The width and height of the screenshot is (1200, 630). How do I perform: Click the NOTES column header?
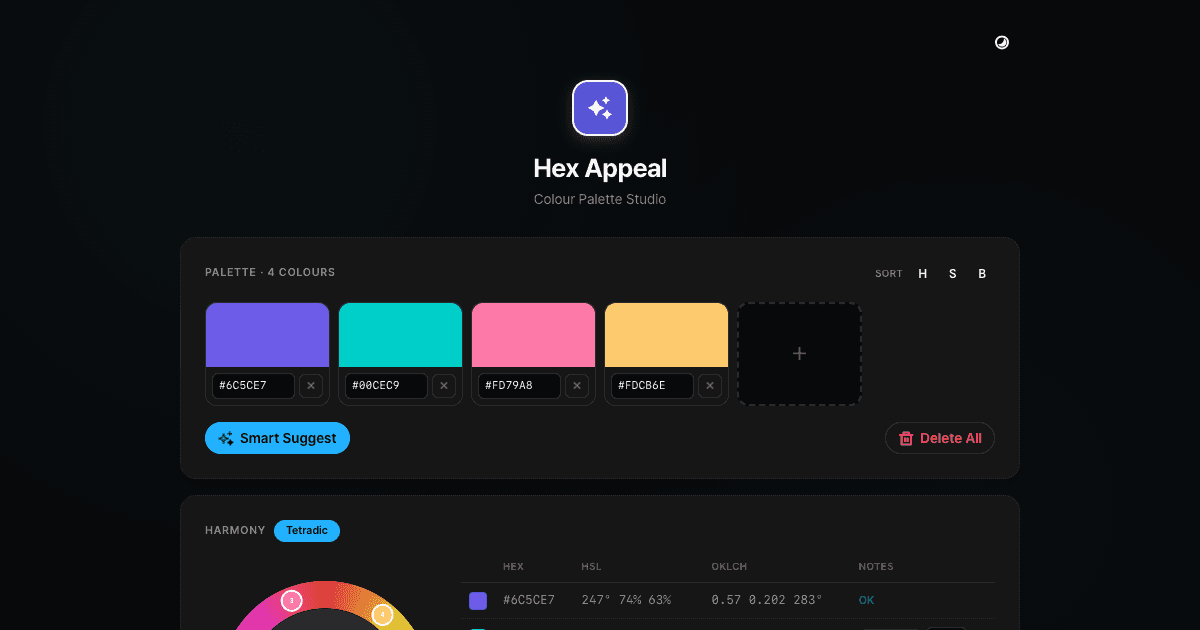point(876,567)
